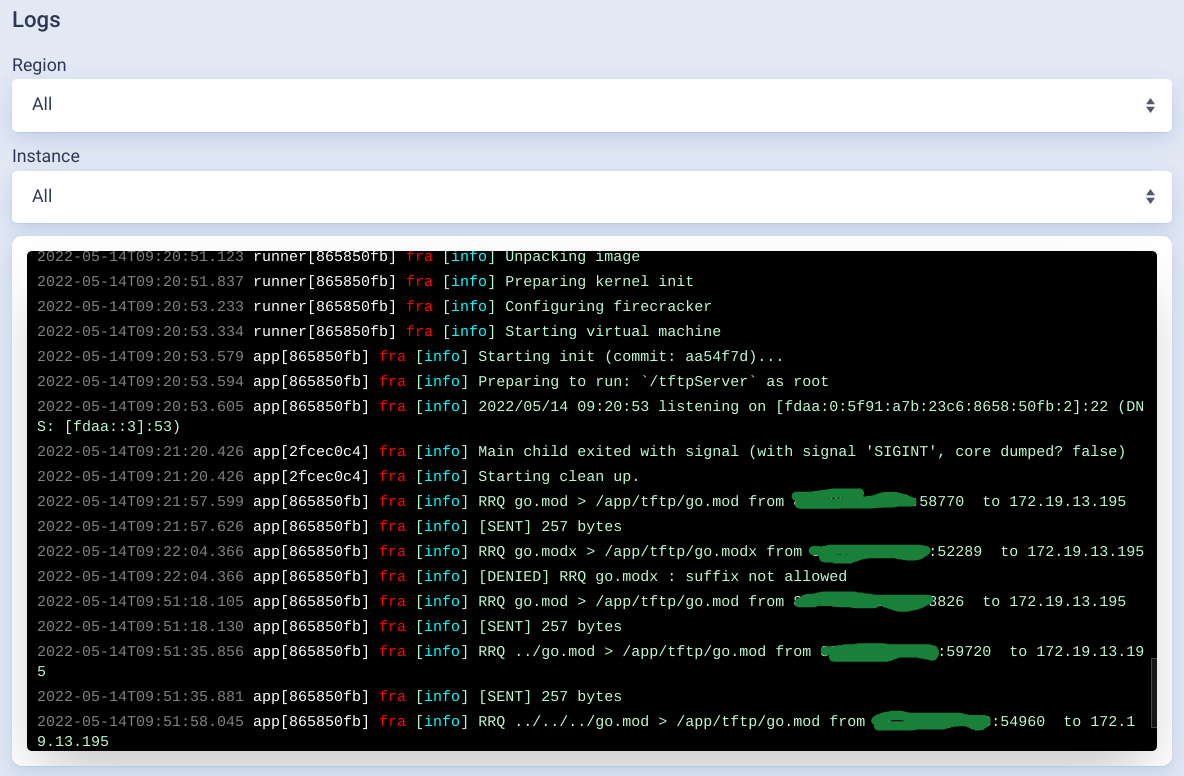Click the Region dropdown arrows icon
This screenshot has height=776, width=1184.
click(x=1150, y=106)
